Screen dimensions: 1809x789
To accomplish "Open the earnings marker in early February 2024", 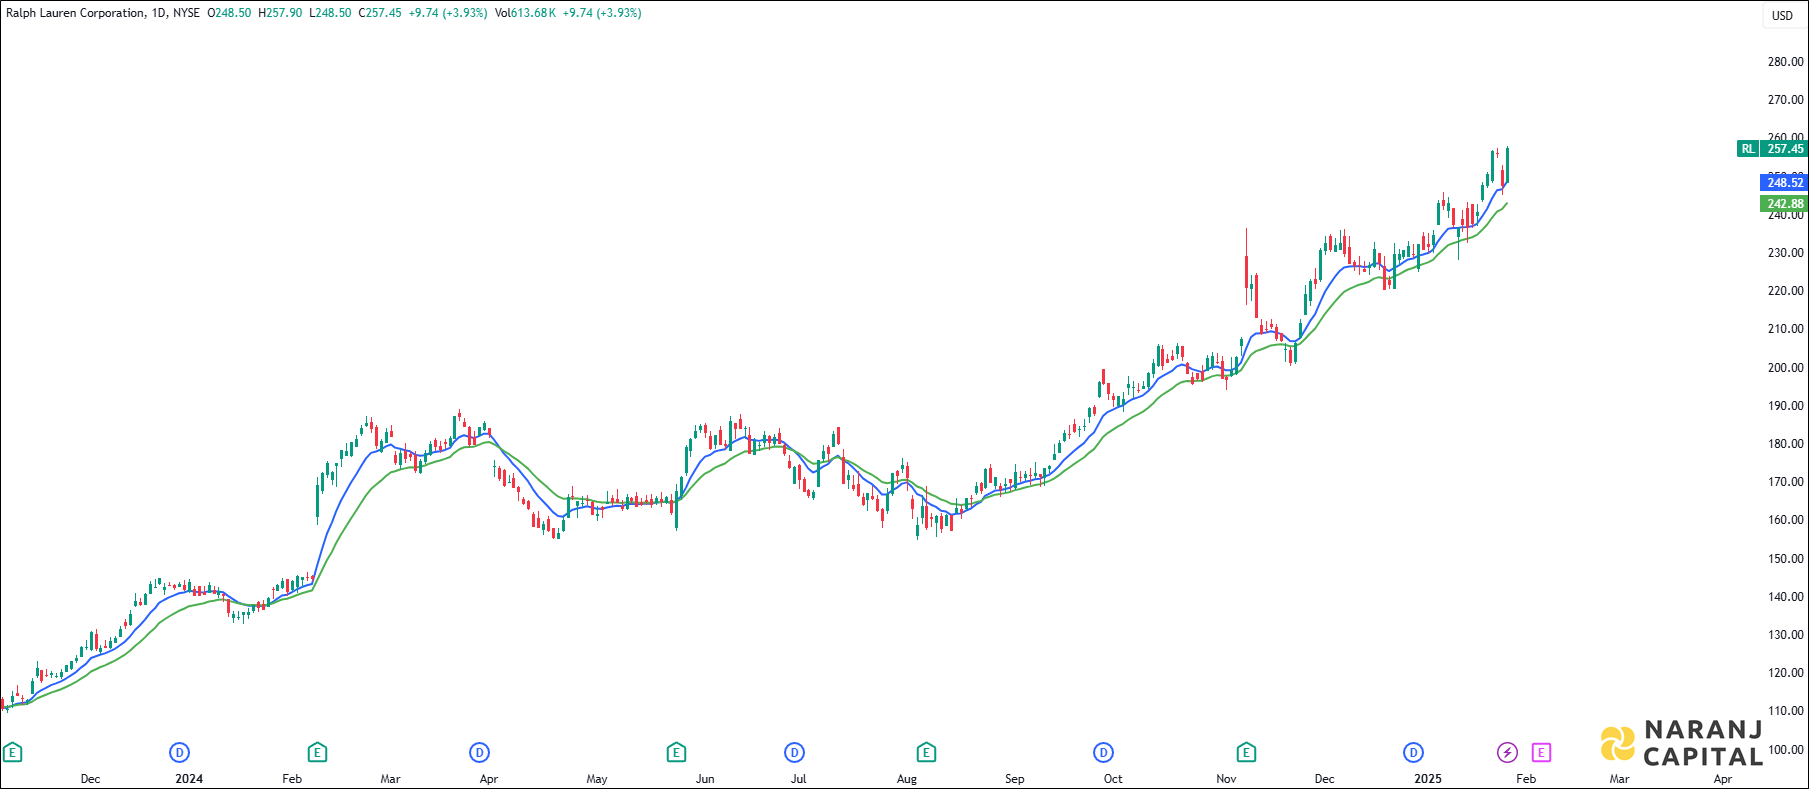I will (x=317, y=752).
